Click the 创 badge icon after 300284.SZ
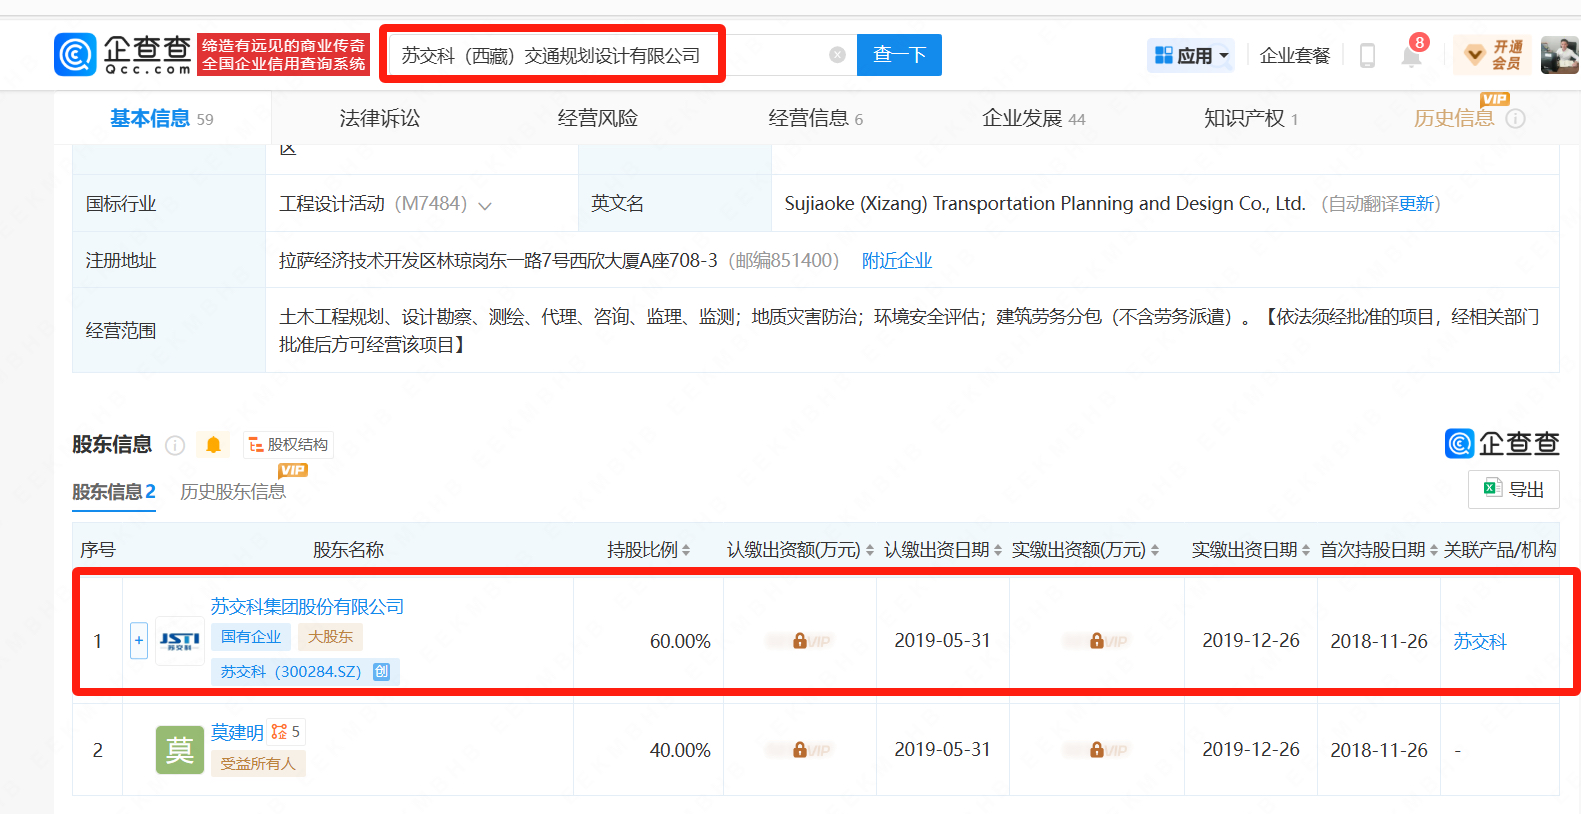Viewport: 1581px width, 814px height. click(381, 672)
